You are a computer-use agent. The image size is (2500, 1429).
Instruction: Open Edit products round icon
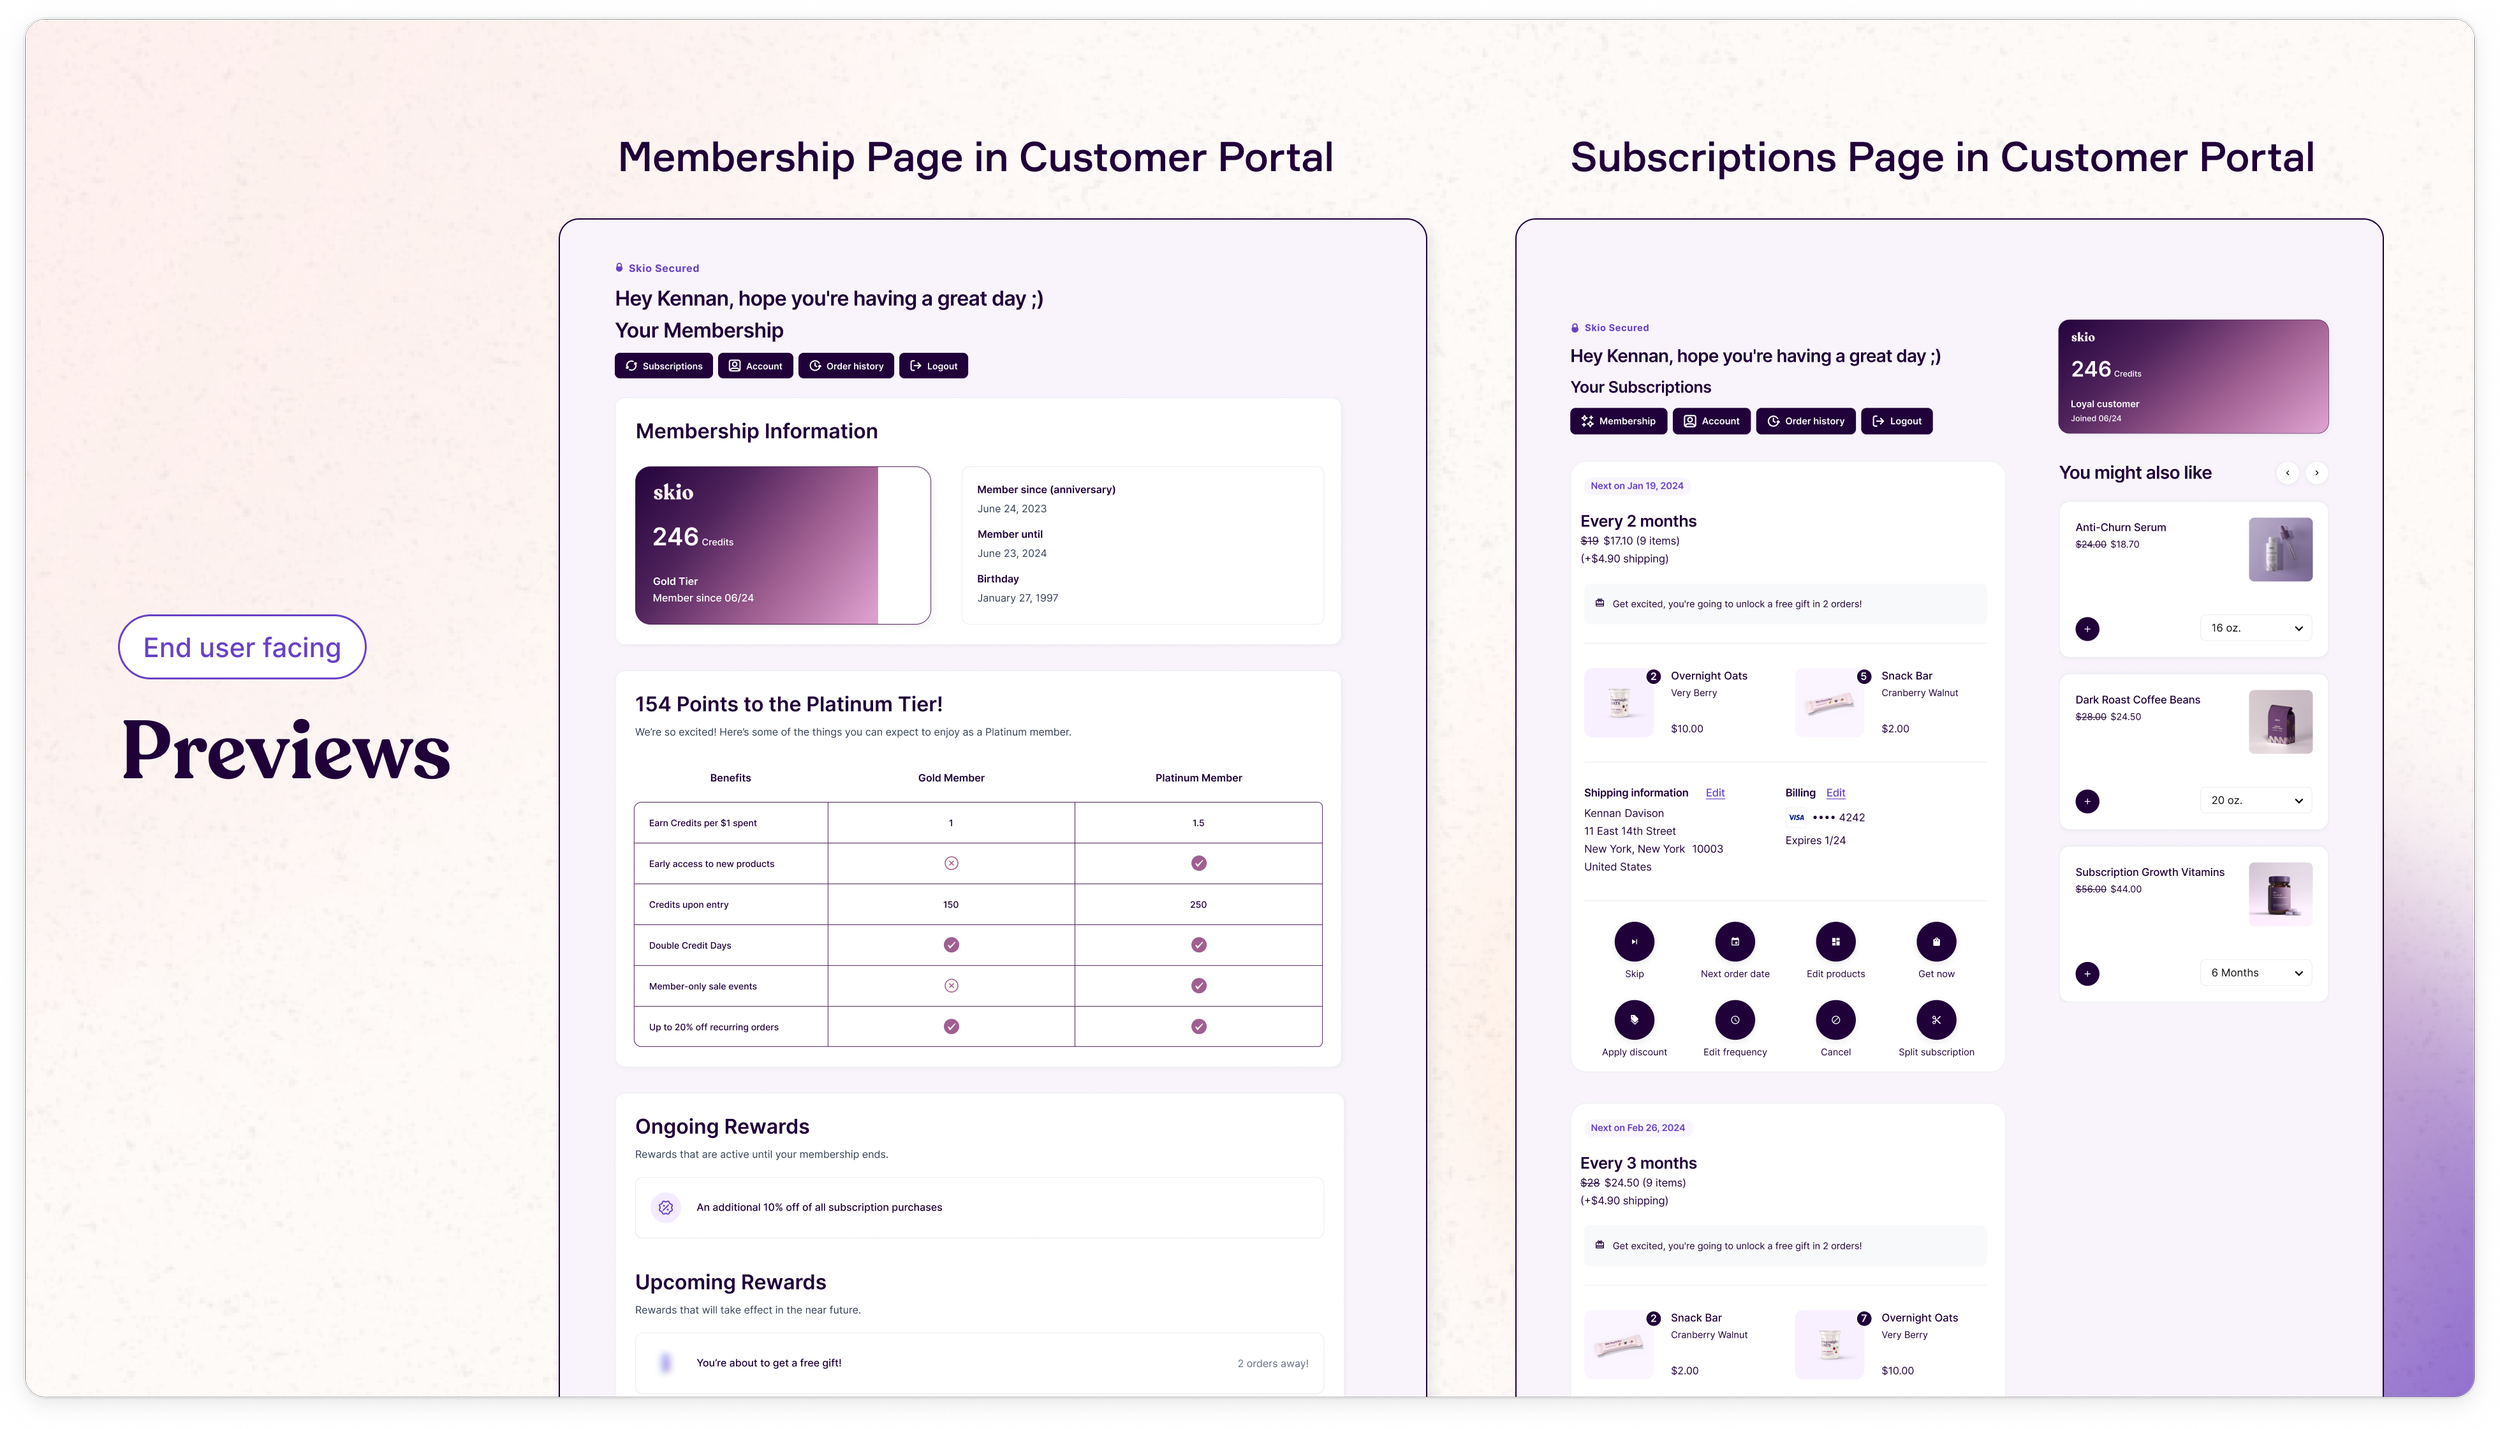point(1835,941)
